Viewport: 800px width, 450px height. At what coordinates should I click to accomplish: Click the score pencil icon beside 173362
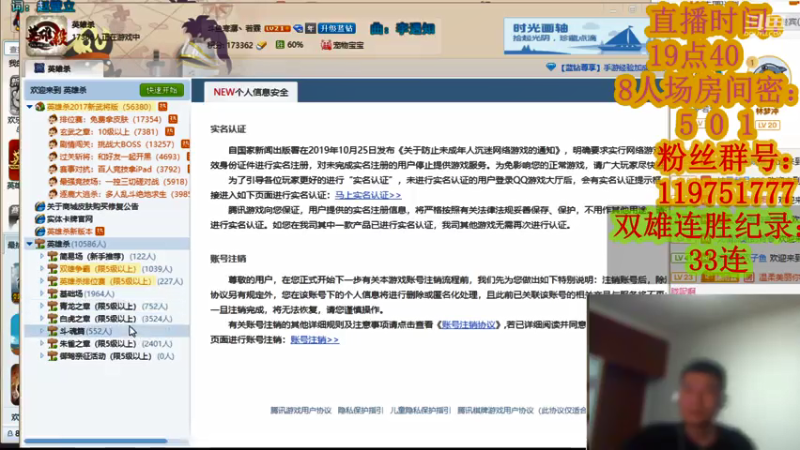(262, 45)
